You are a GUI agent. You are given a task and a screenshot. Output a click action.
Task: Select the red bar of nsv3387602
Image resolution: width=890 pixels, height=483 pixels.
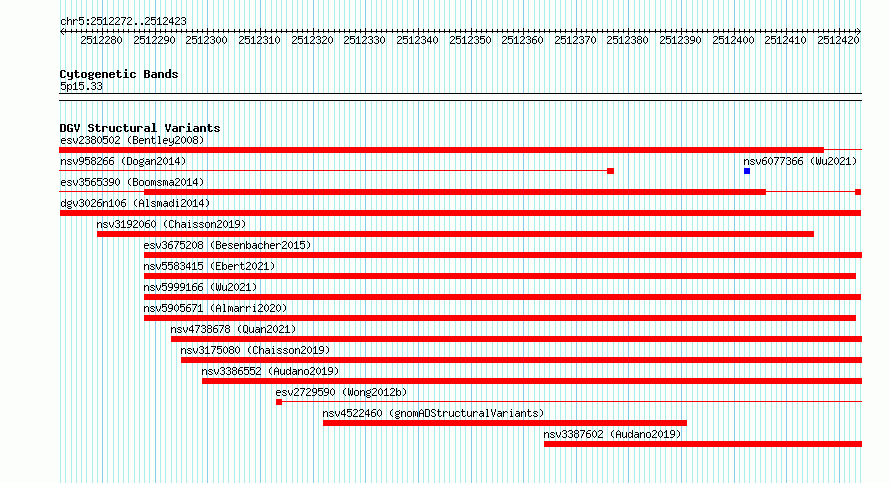coord(703,444)
